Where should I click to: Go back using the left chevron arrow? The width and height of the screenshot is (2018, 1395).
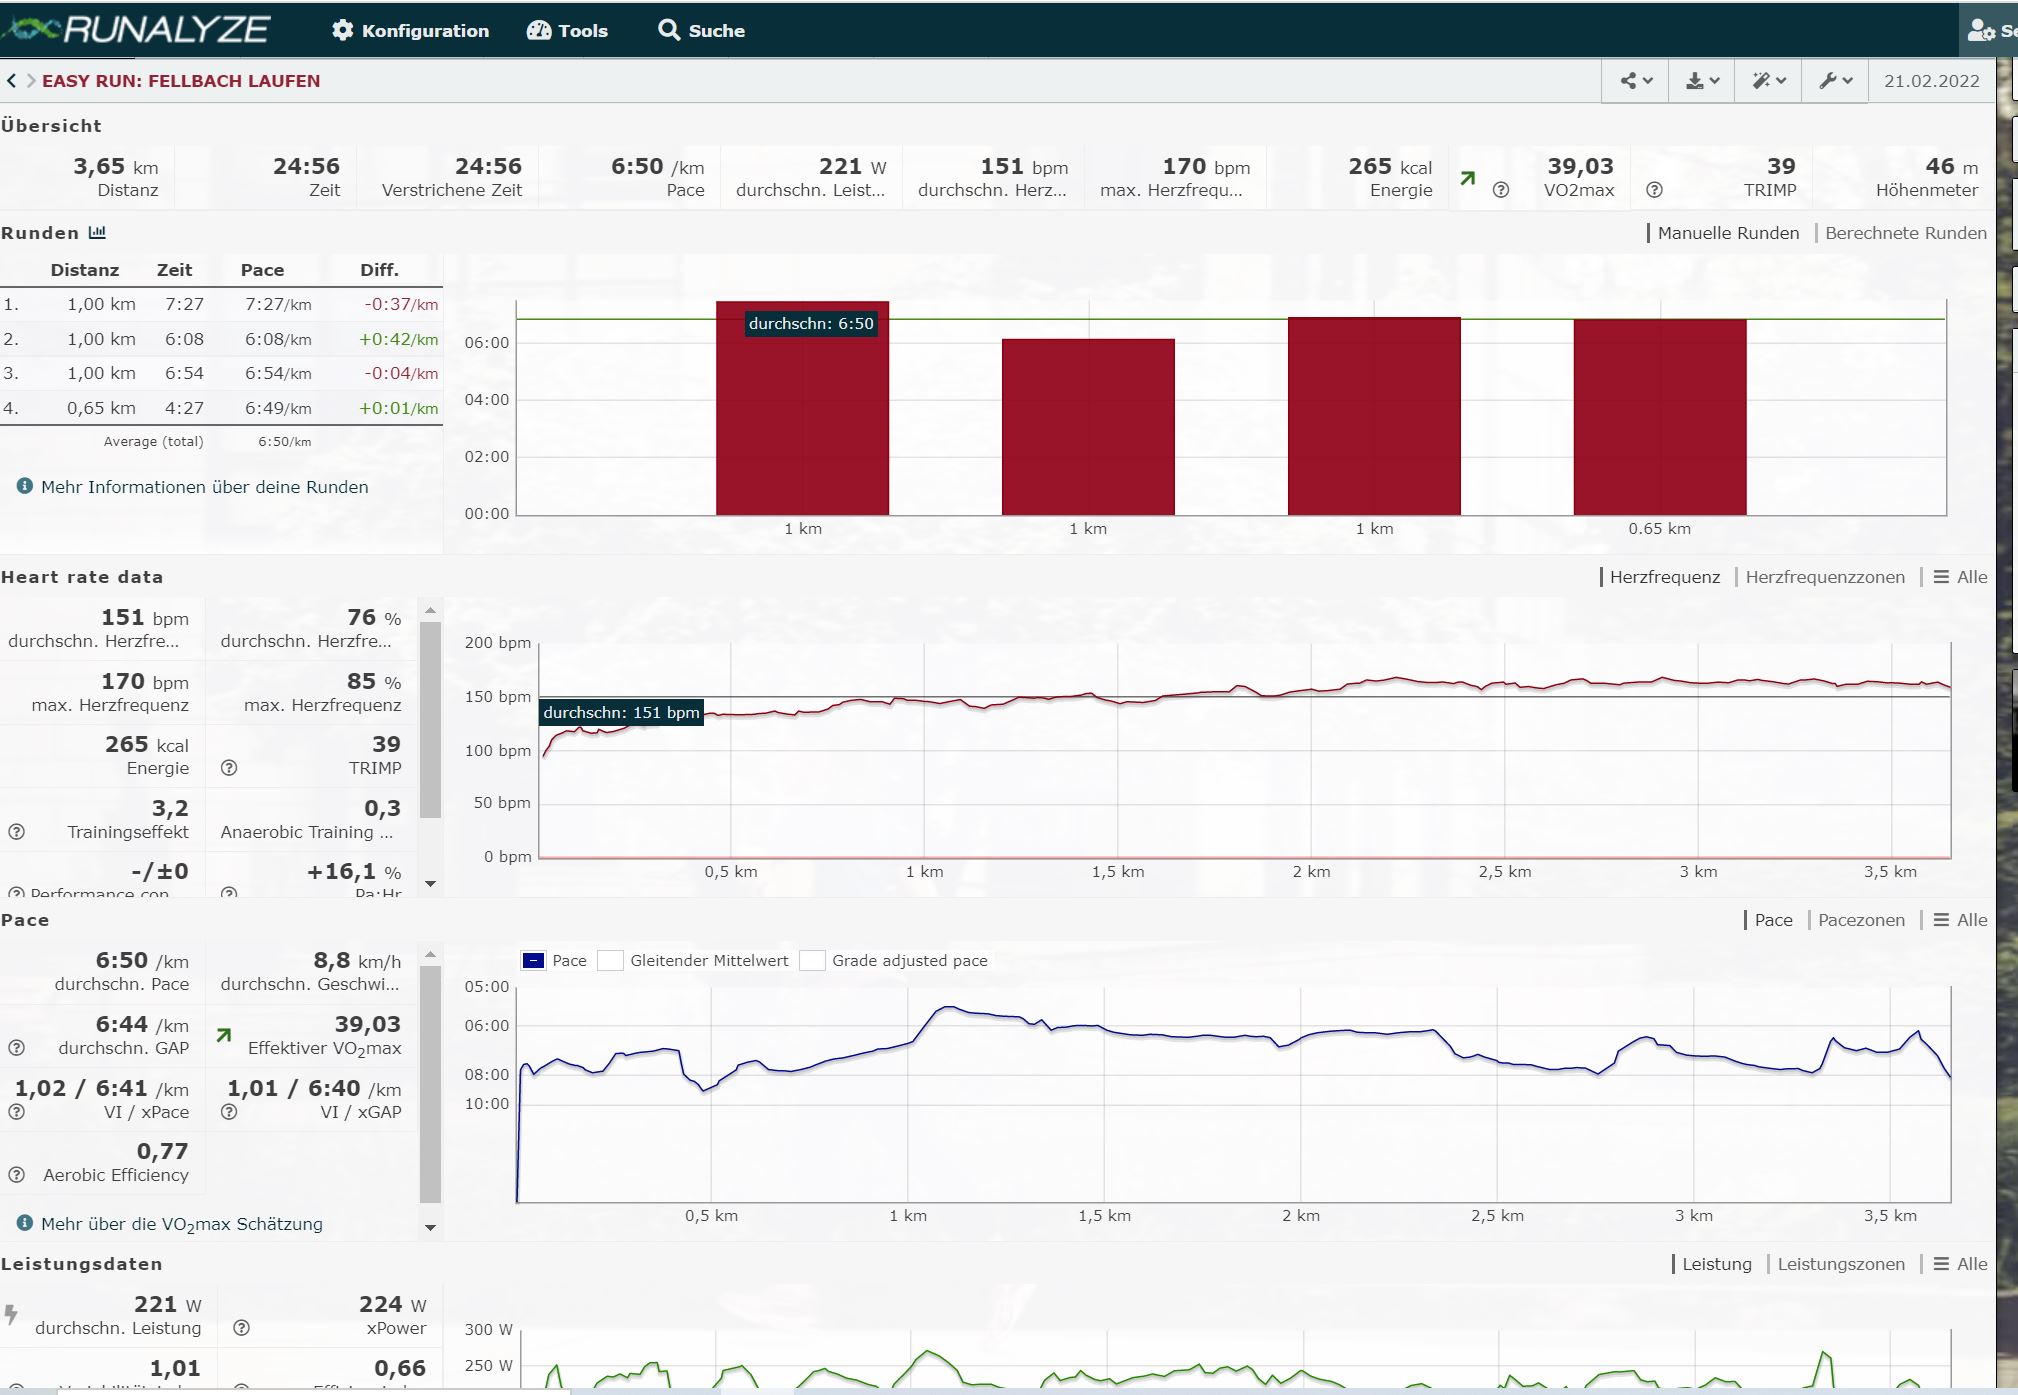pyautogui.click(x=11, y=81)
